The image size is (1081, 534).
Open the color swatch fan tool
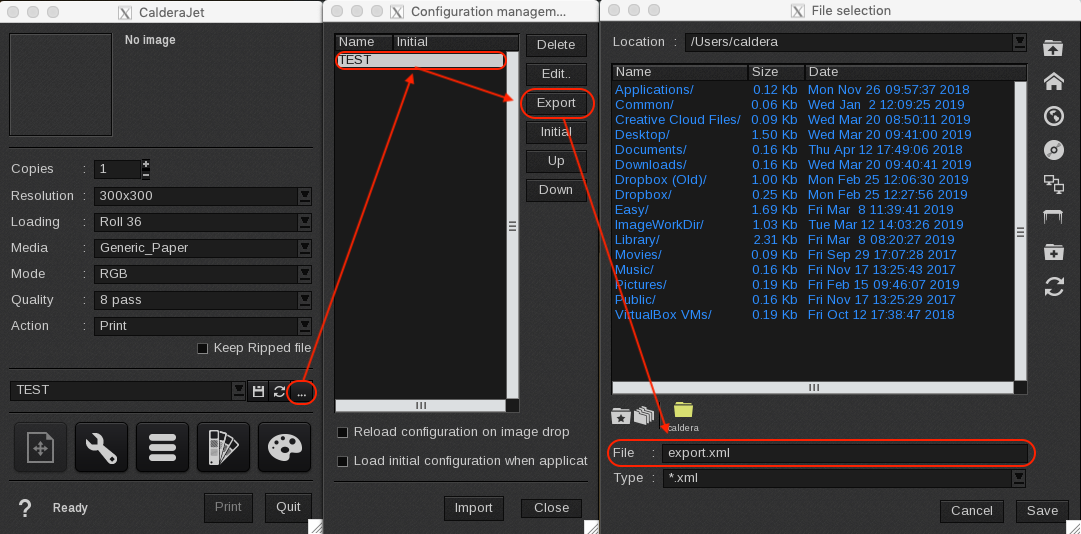[x=222, y=447]
